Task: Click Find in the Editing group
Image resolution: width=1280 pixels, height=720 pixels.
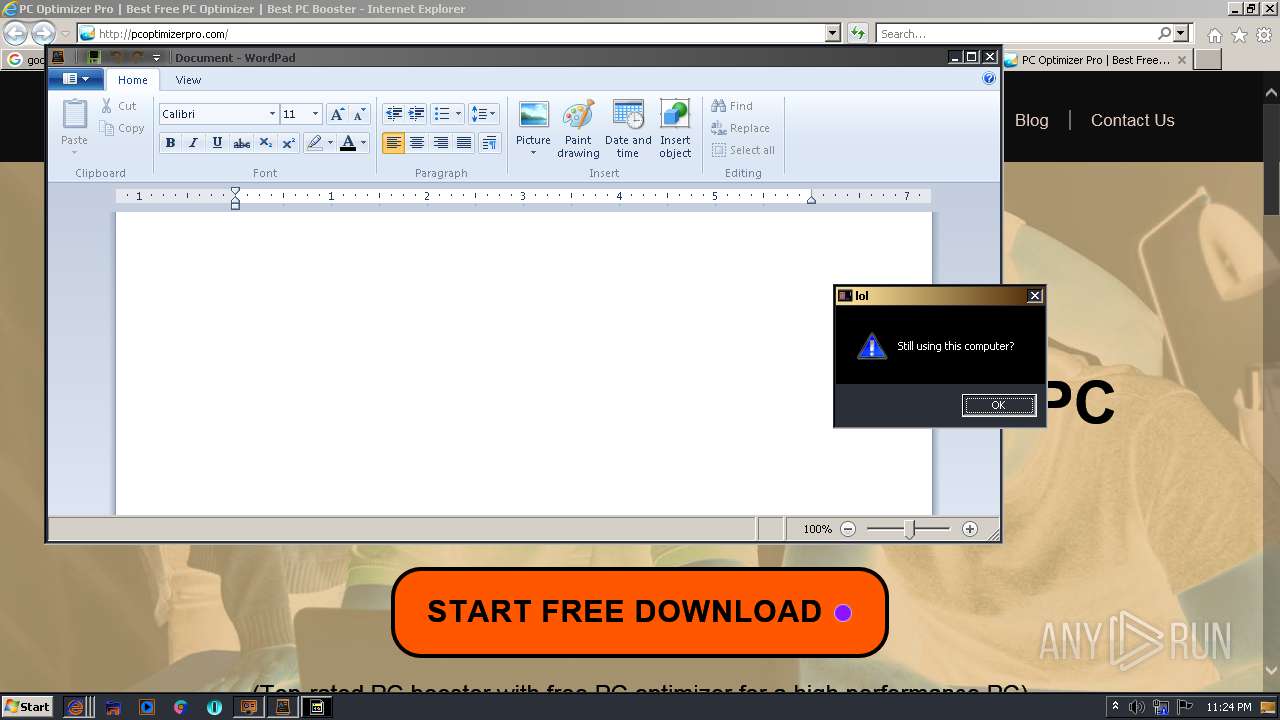Action: [732, 106]
